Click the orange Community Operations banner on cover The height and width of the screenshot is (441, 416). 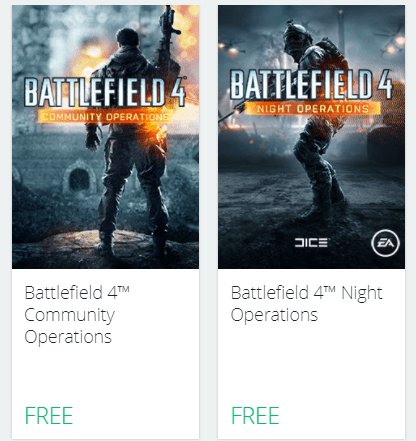[105, 117]
